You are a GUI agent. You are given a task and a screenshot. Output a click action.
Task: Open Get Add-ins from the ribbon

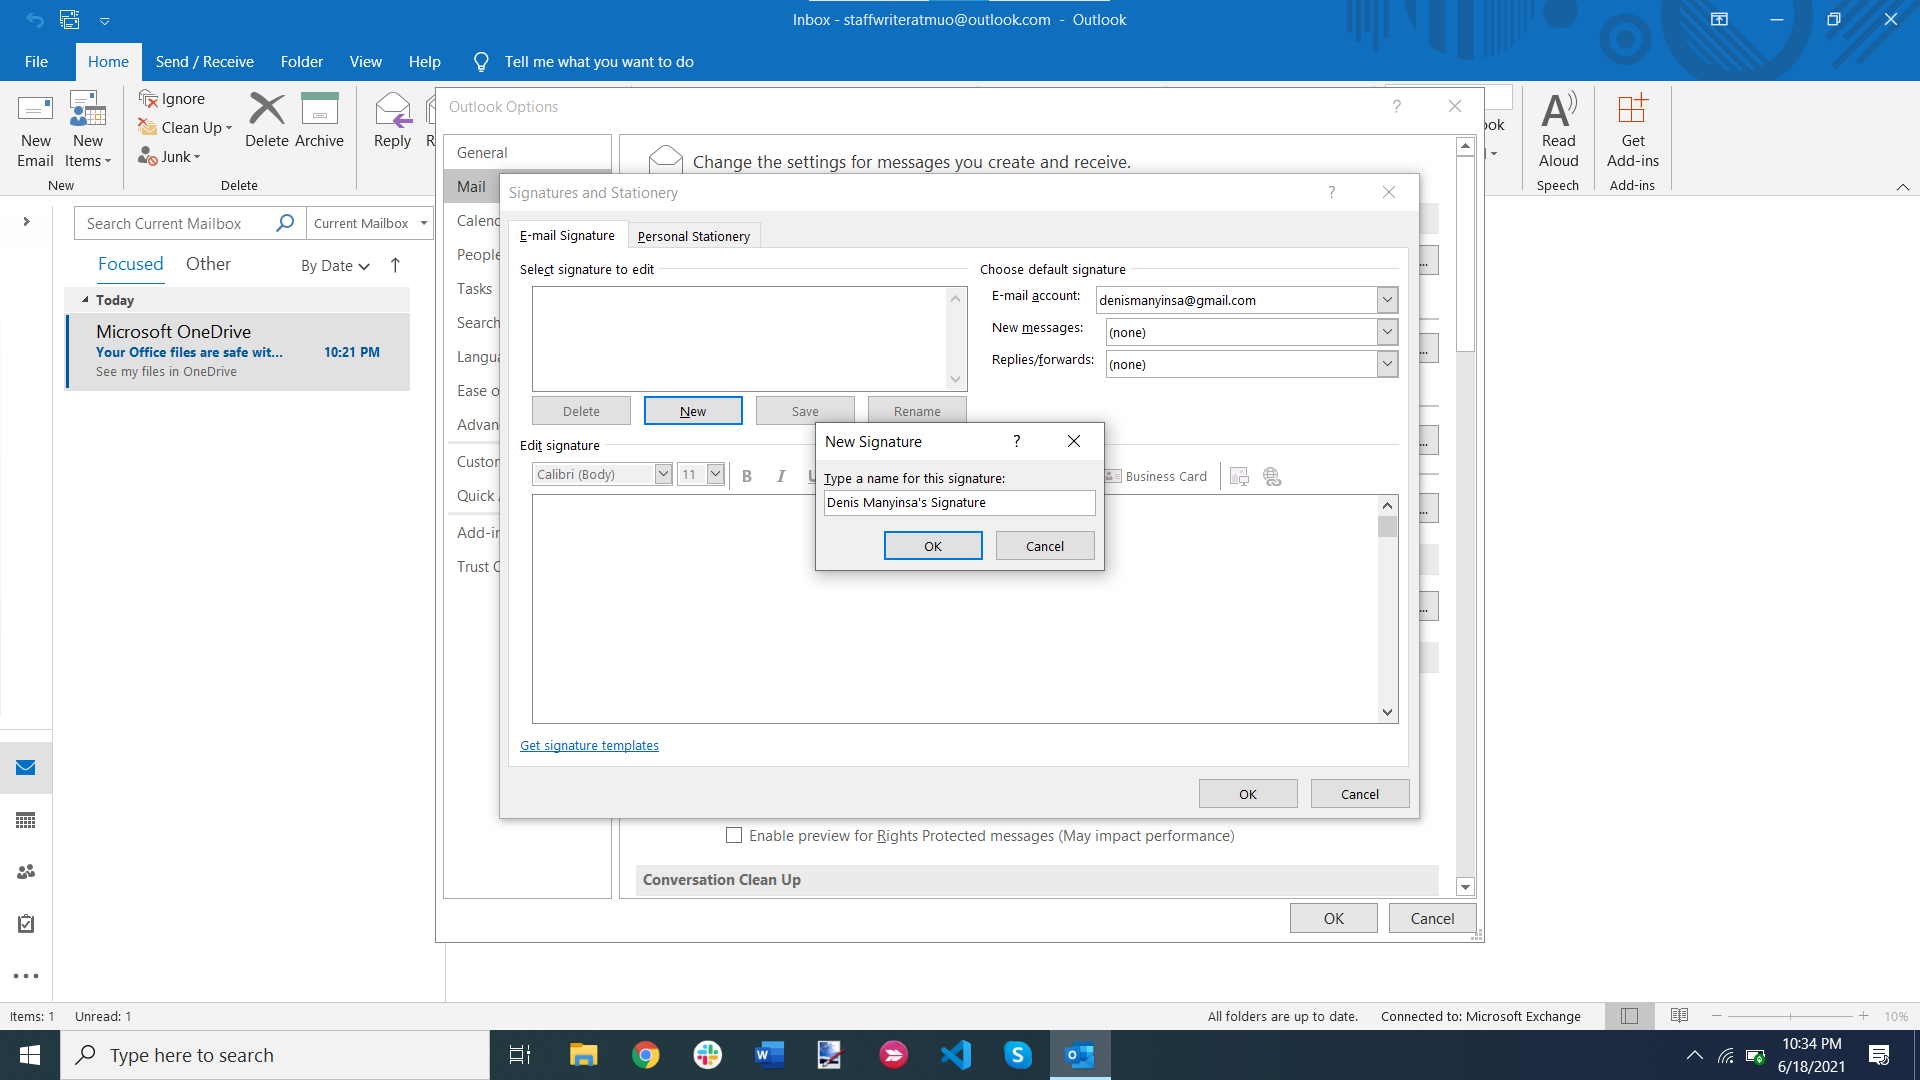tap(1632, 131)
